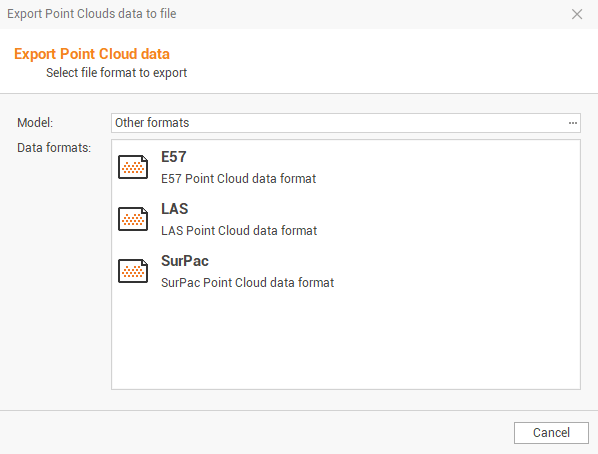Cancel the export dialog

pyautogui.click(x=551, y=433)
